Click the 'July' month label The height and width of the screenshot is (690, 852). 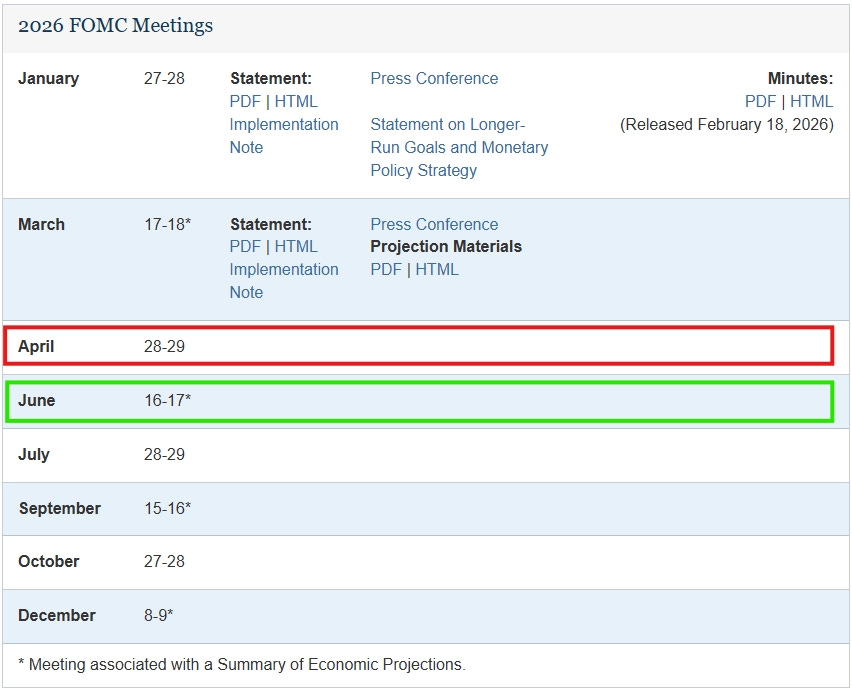[x=34, y=454]
